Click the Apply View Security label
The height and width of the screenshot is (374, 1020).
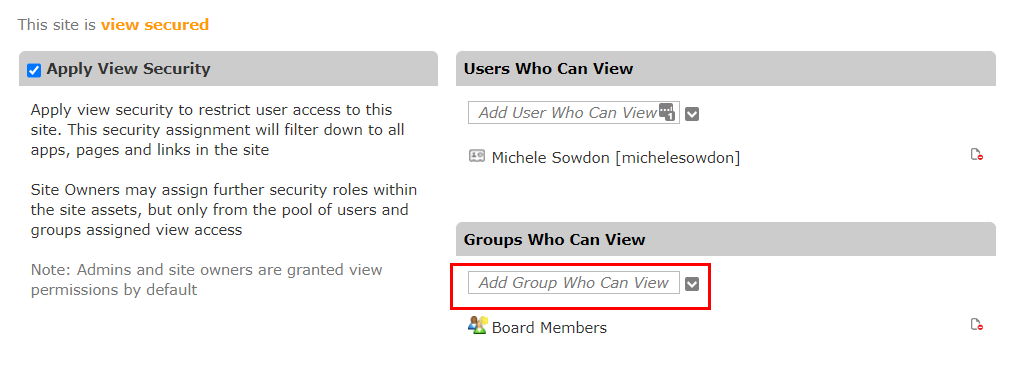[x=128, y=69]
